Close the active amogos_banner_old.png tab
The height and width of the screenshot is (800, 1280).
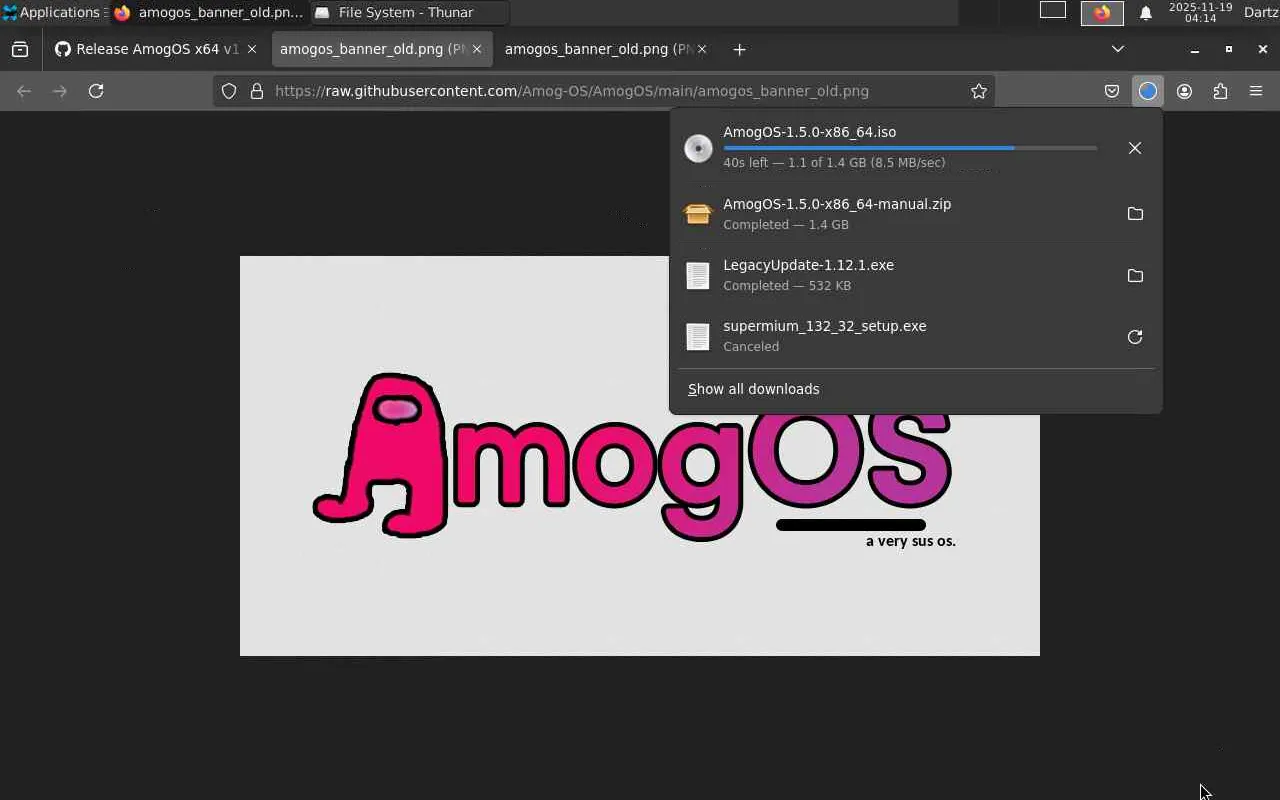pos(477,49)
